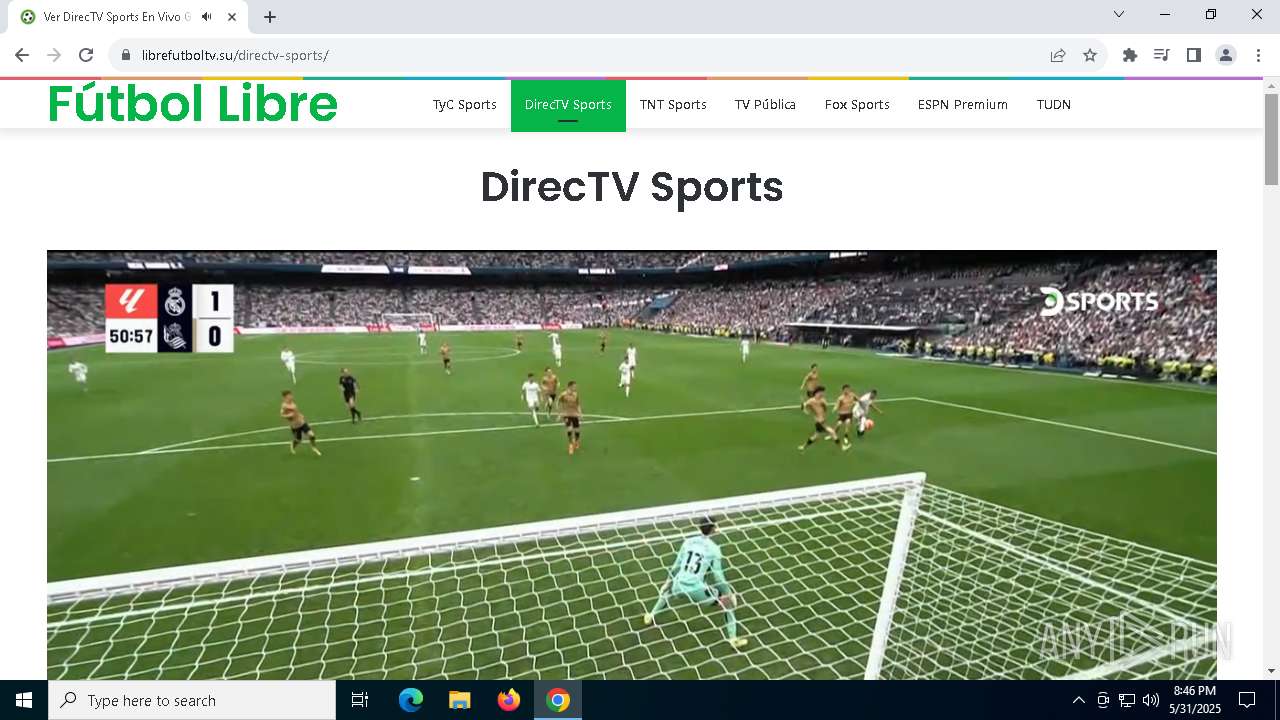Bookmark this tab with the star icon
The height and width of the screenshot is (720, 1280).
click(x=1090, y=55)
